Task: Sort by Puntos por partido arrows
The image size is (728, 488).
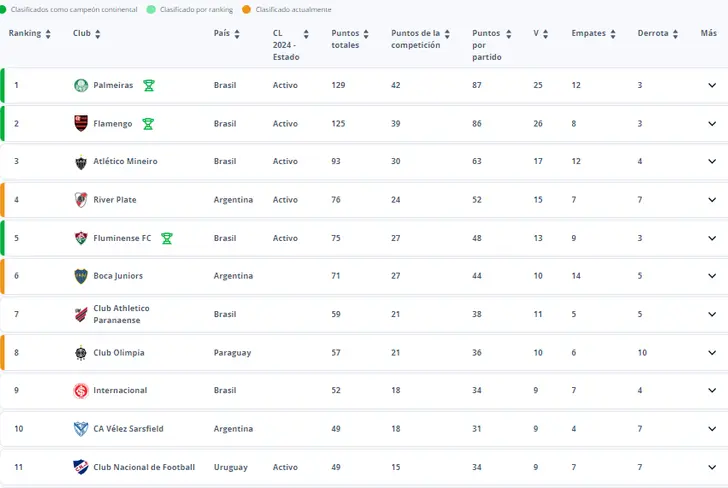Action: point(508,33)
